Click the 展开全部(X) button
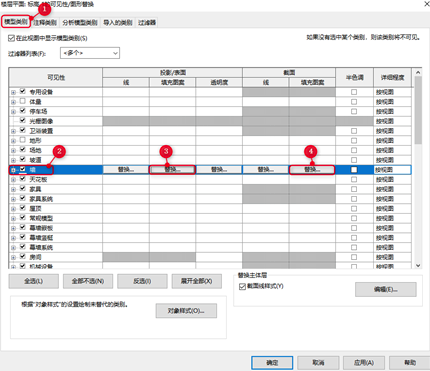The image size is (430, 371). [197, 281]
